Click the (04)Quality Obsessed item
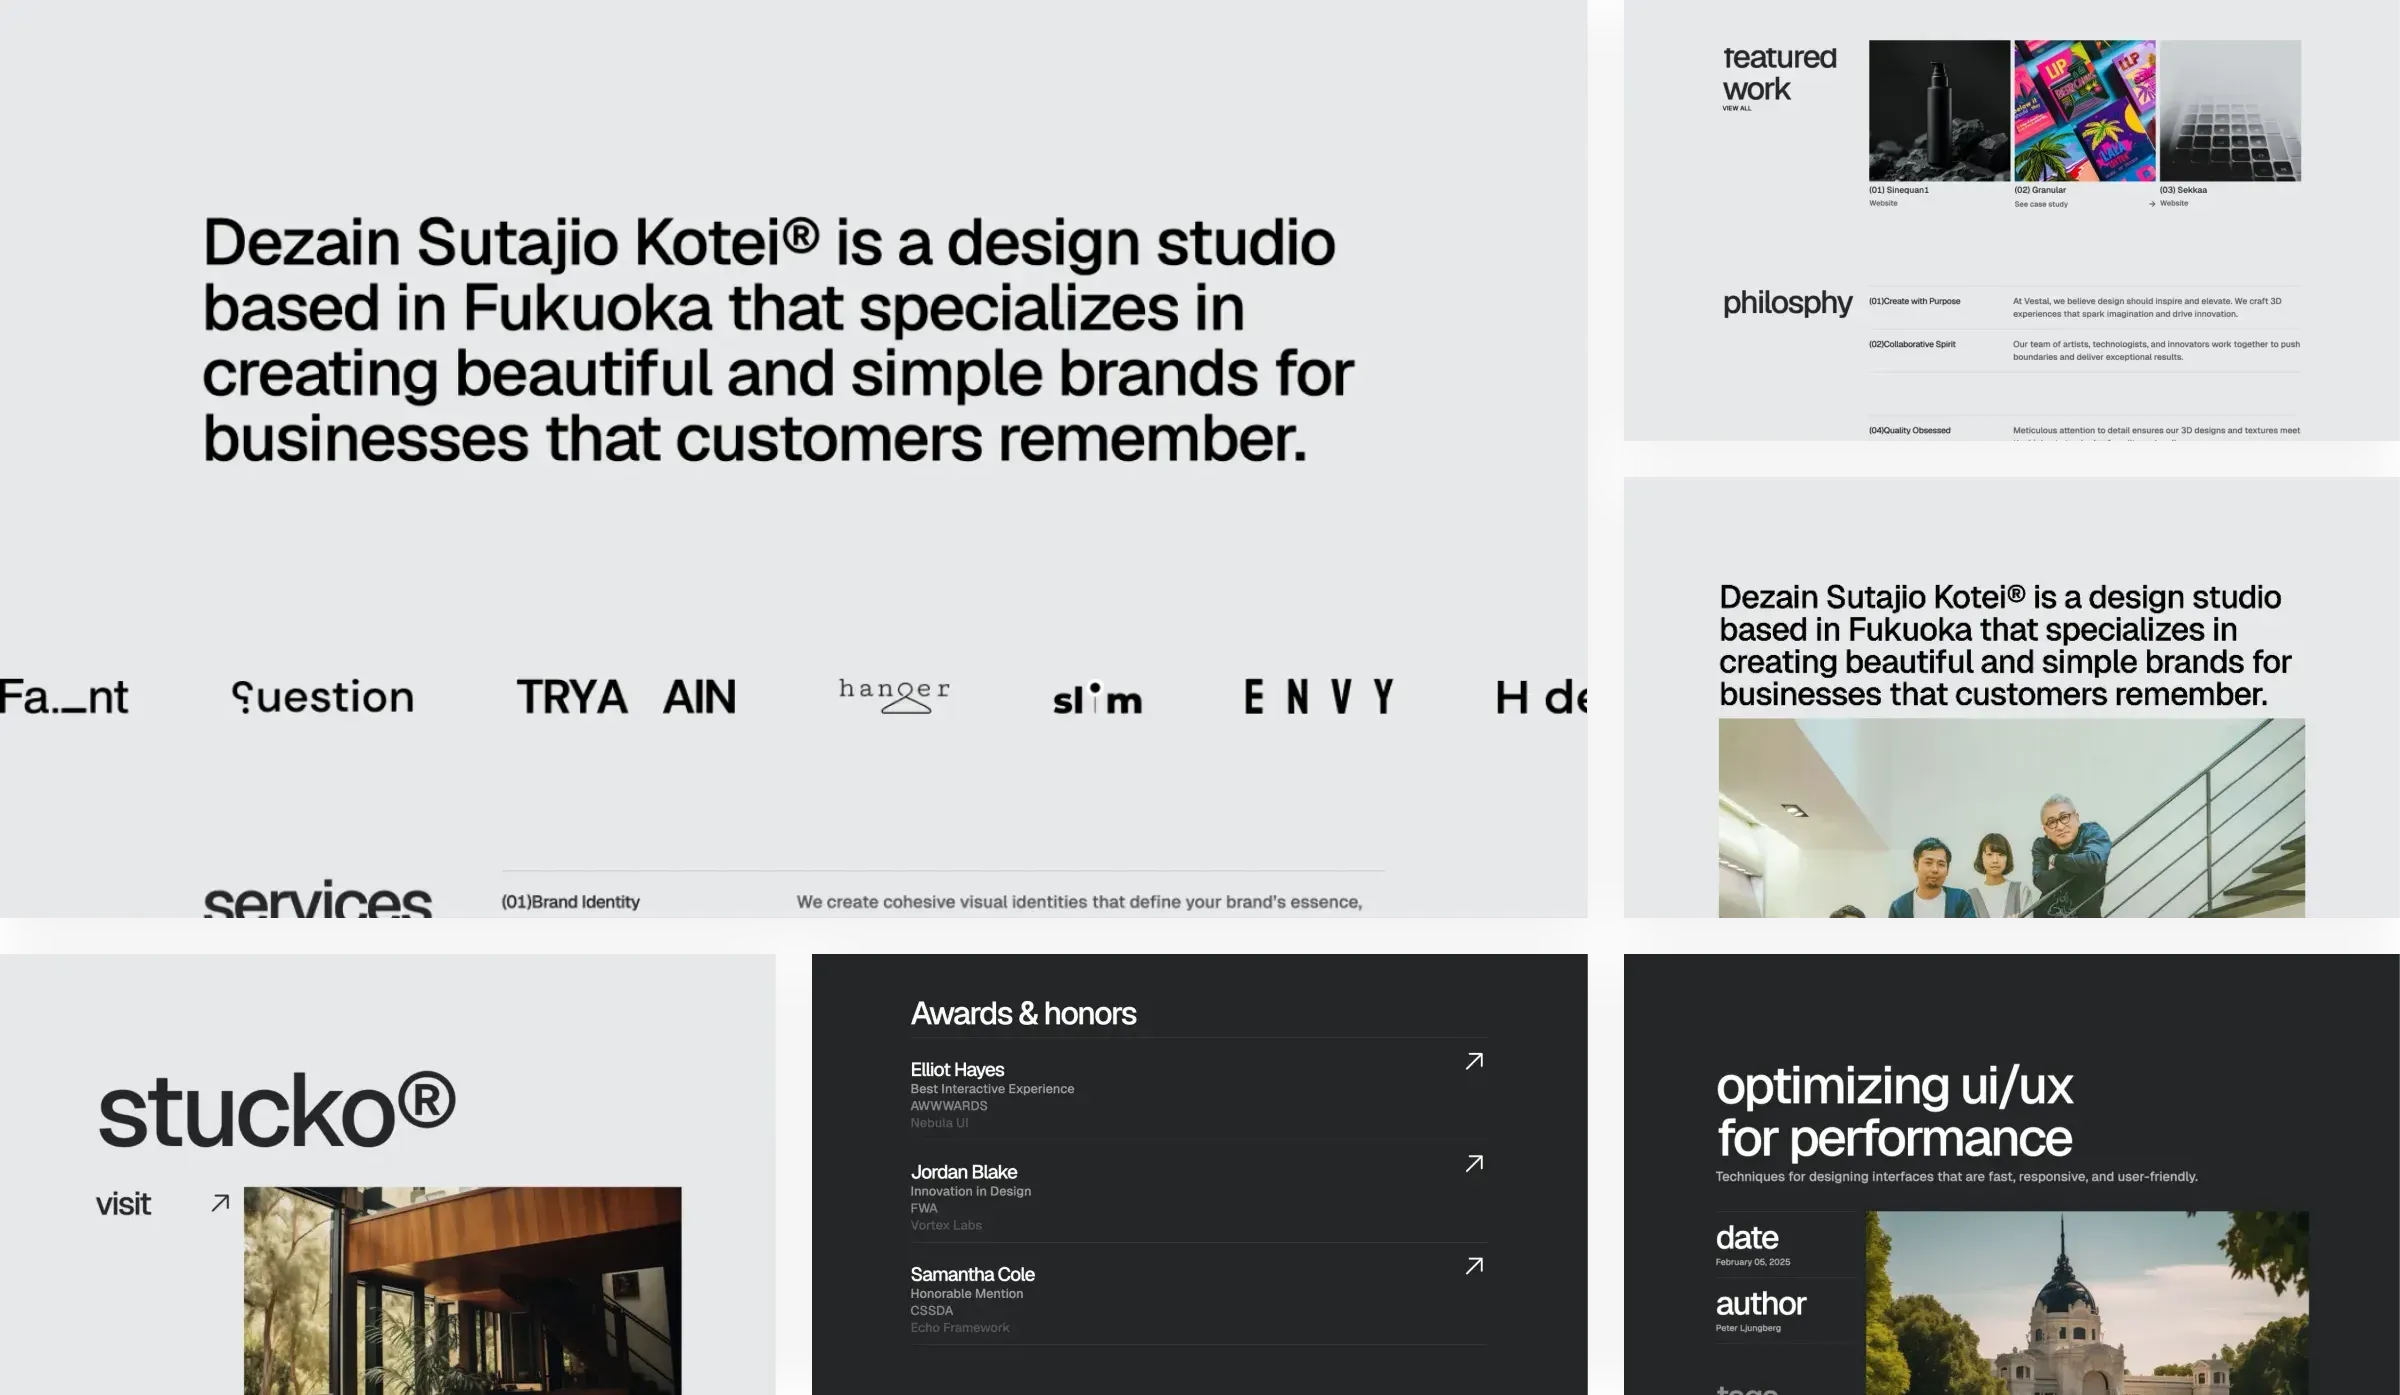Viewport: 2400px width, 1395px height. [x=1909, y=430]
